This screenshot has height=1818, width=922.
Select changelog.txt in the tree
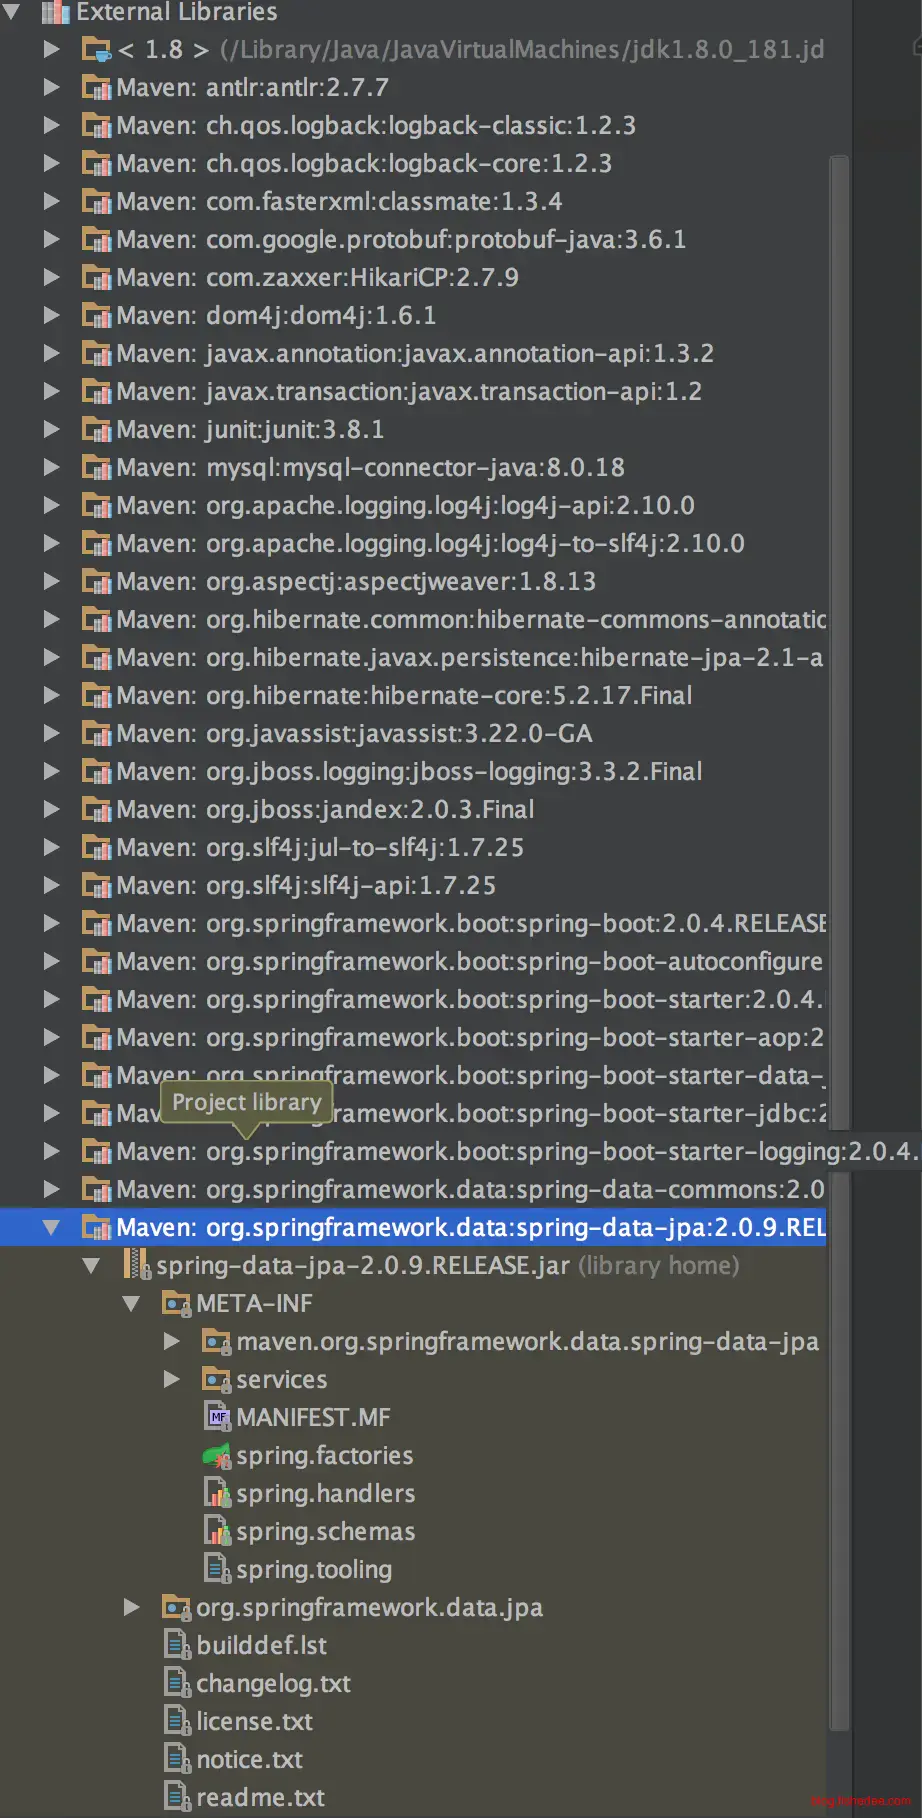(x=272, y=1684)
